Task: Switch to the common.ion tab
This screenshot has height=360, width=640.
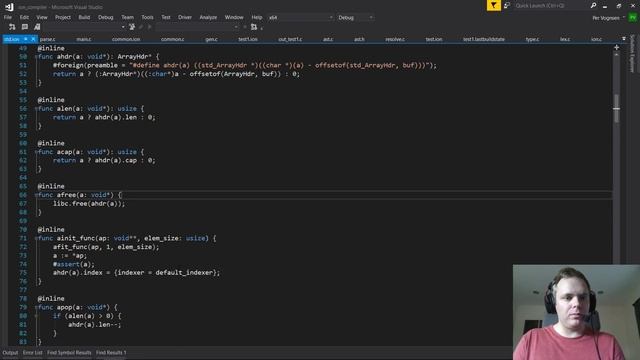Action: pyautogui.click(x=126, y=39)
